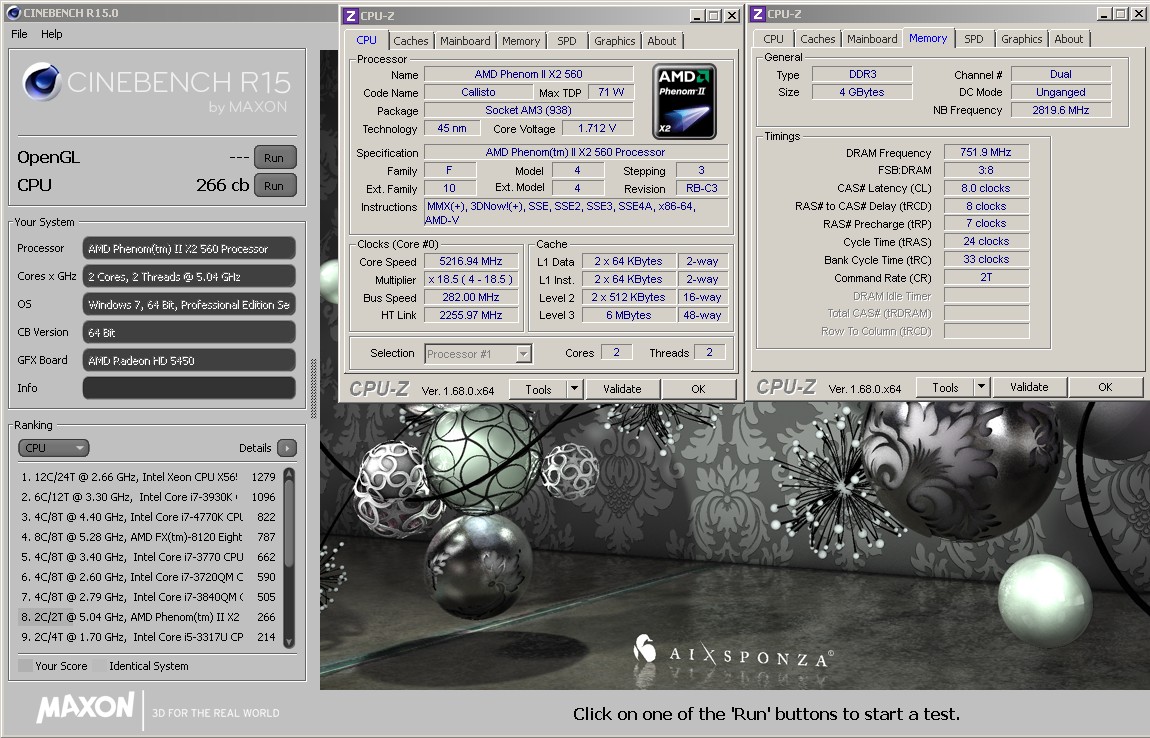Click Tools button in left CPU-Z window

pos(538,390)
